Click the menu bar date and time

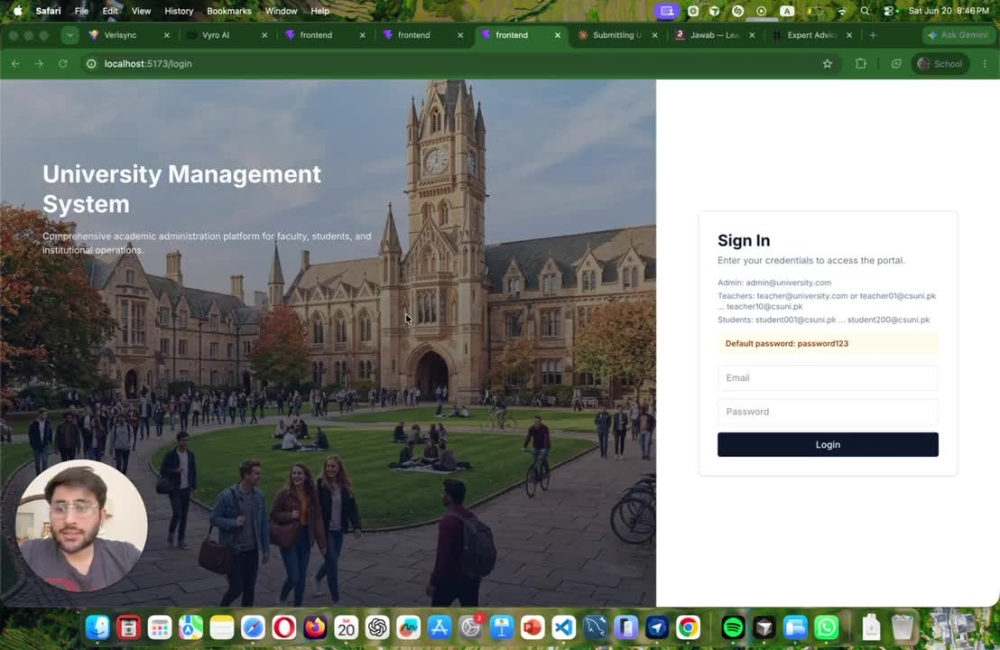click(x=949, y=11)
